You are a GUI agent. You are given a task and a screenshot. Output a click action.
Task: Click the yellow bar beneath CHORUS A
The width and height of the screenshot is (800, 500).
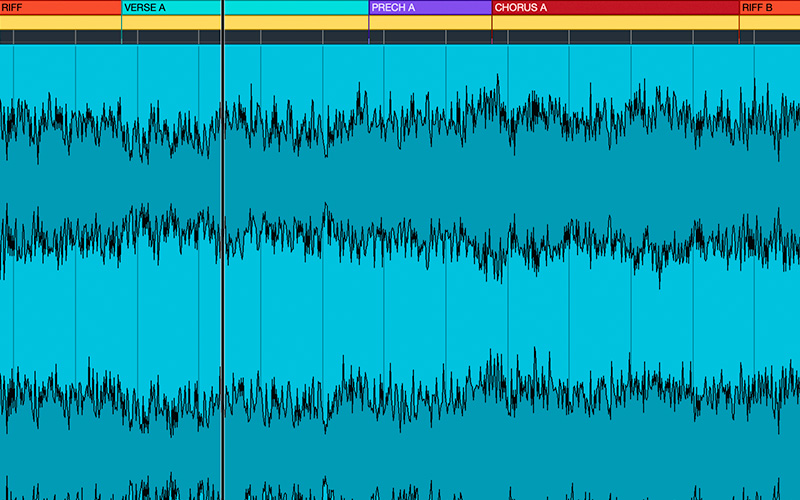(x=615, y=22)
